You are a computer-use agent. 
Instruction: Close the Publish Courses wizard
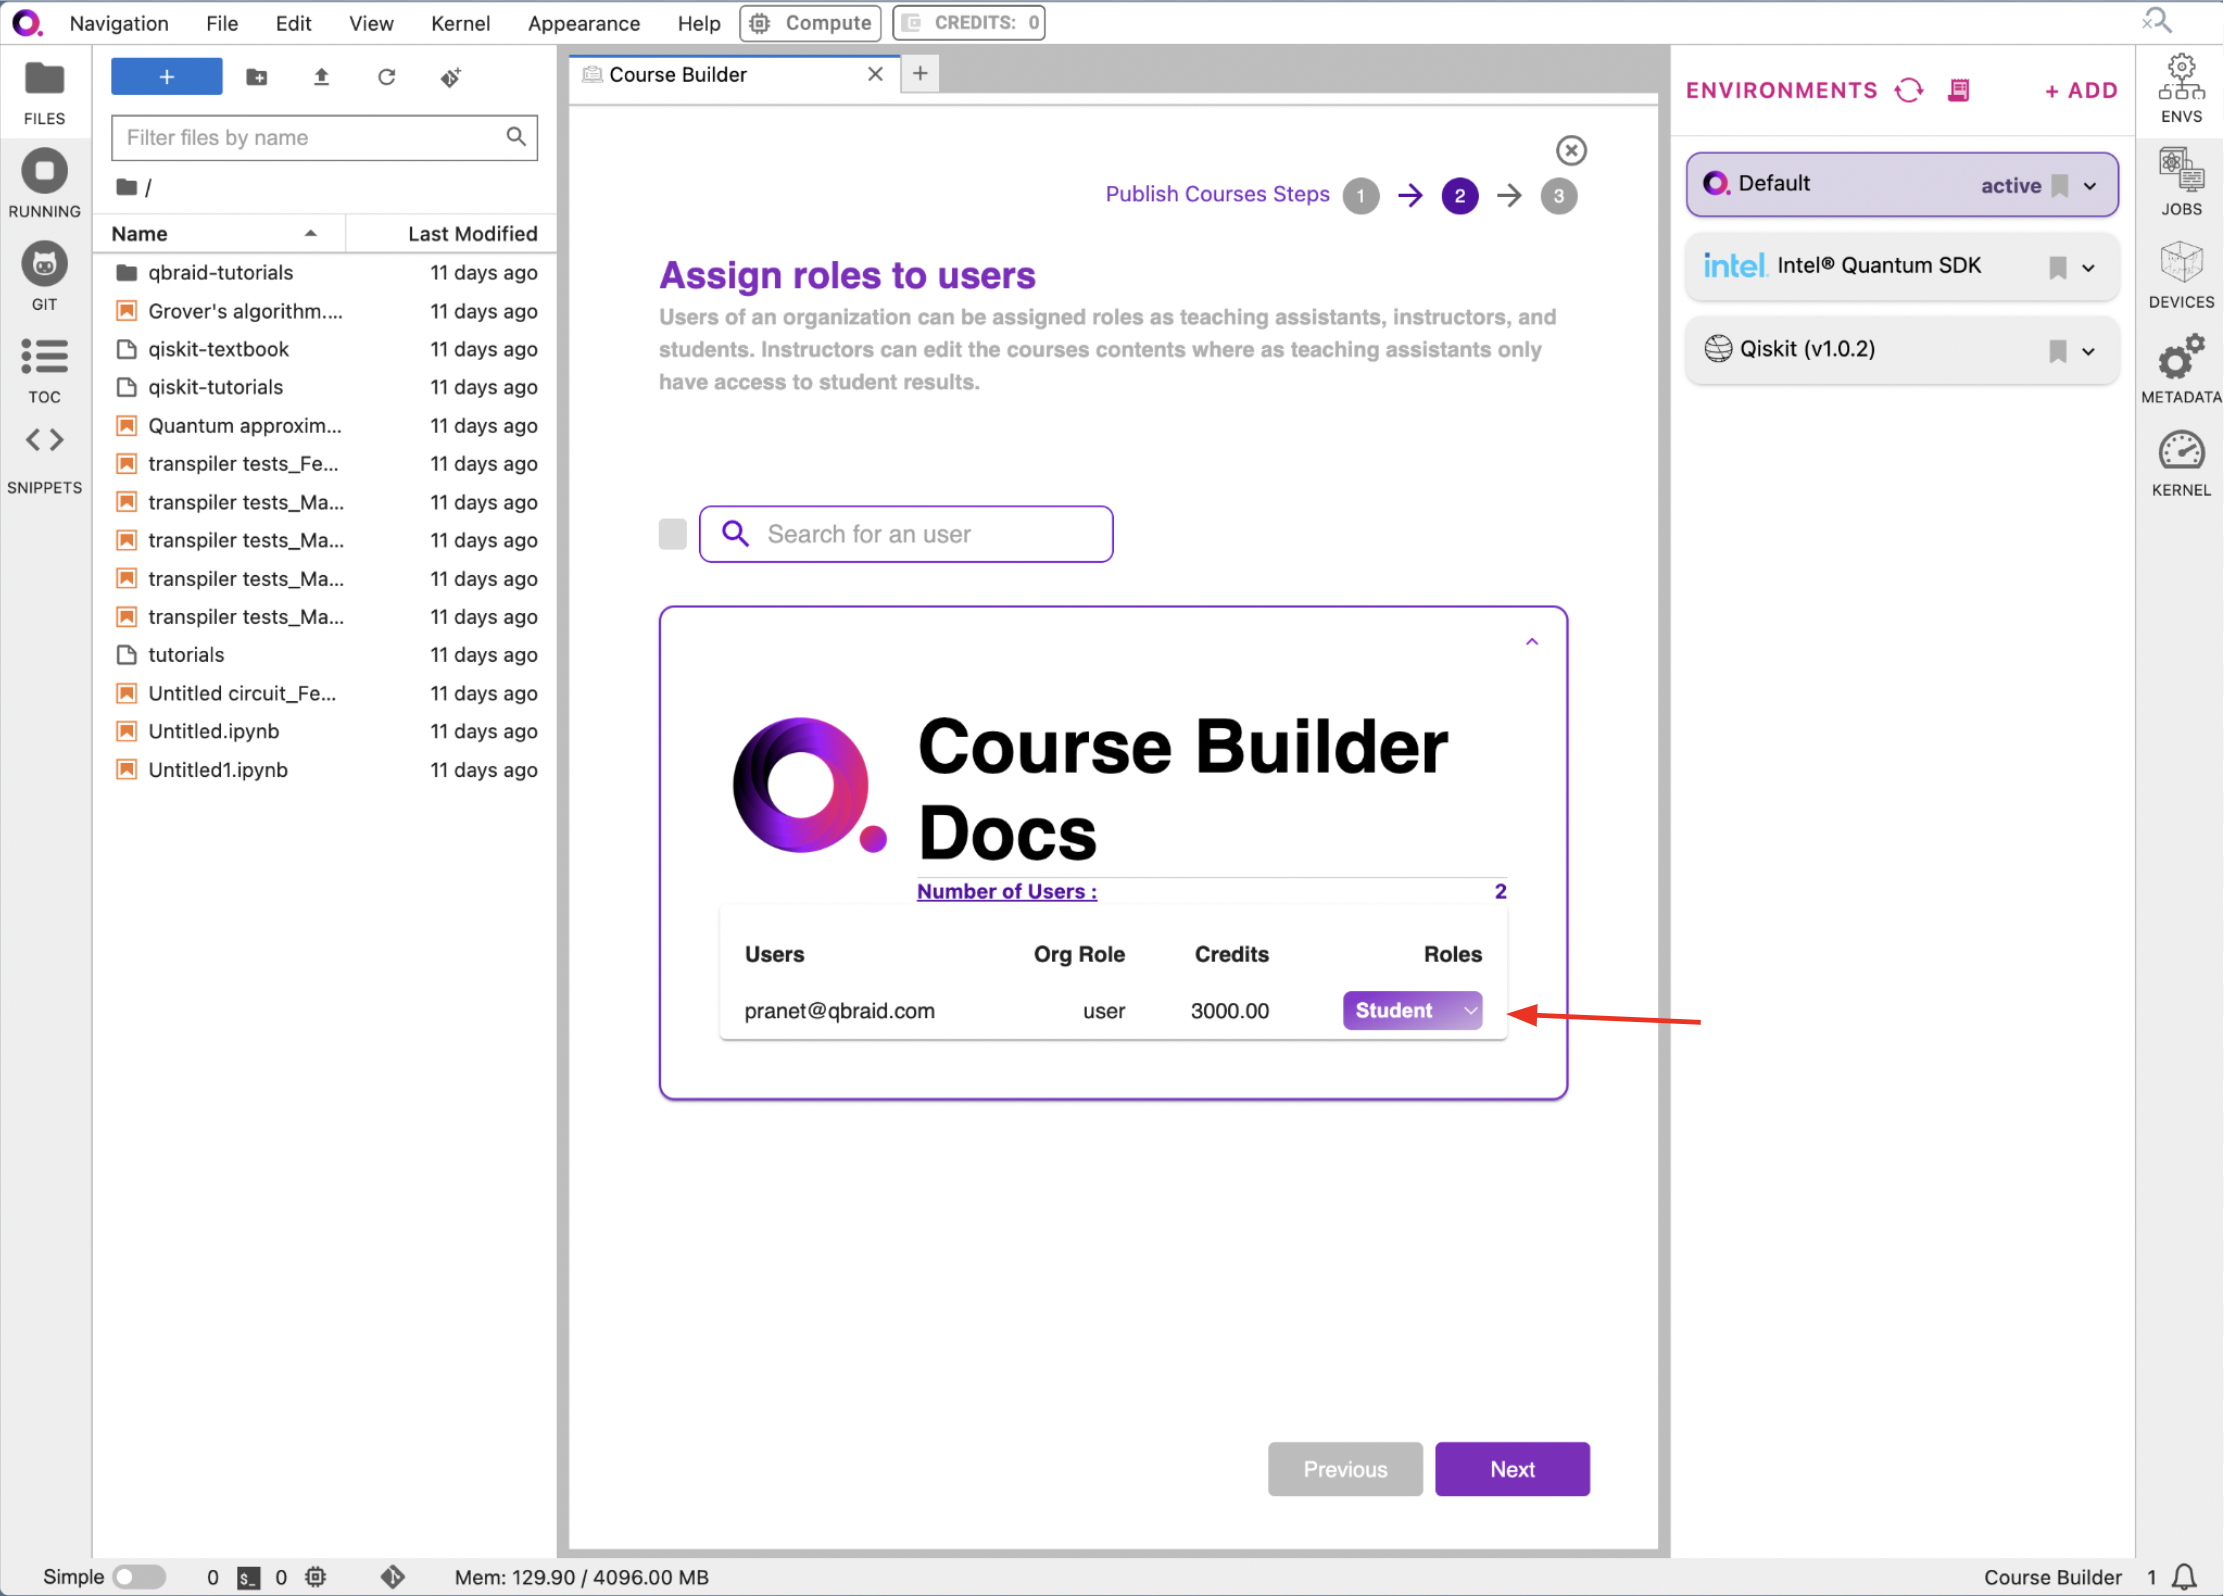click(1571, 150)
